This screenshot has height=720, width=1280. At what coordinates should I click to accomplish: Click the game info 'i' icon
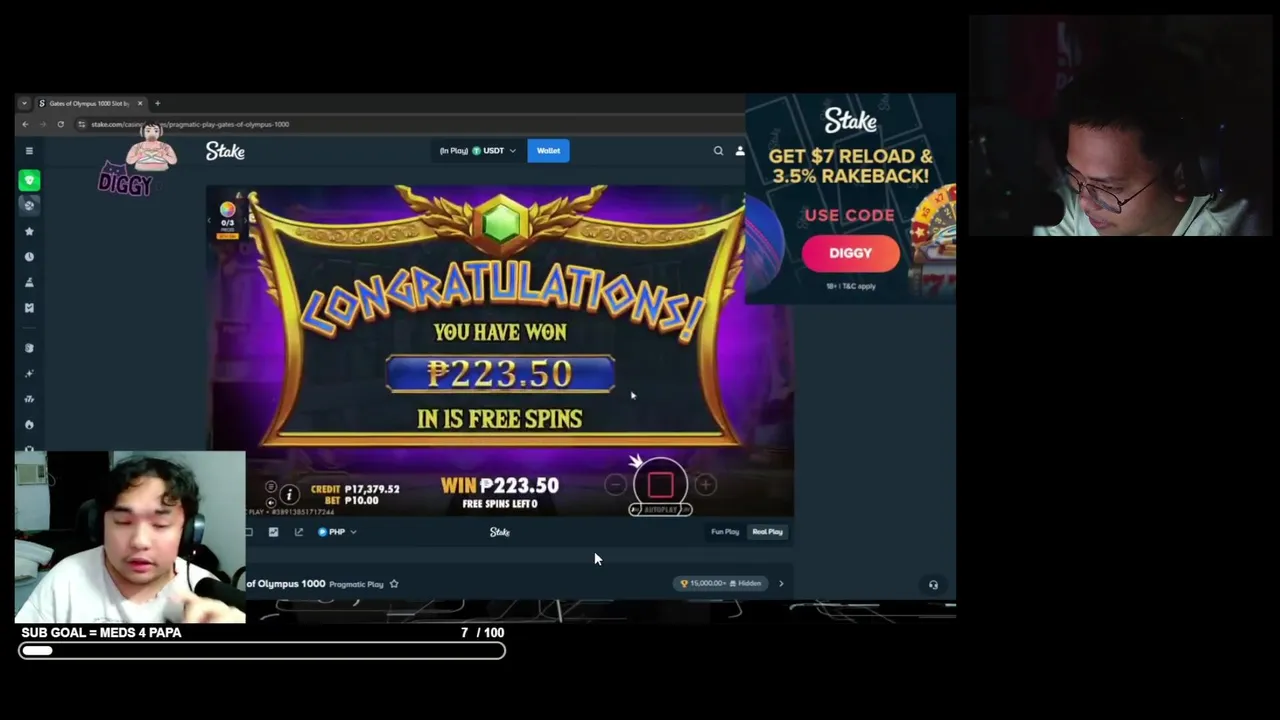(289, 494)
